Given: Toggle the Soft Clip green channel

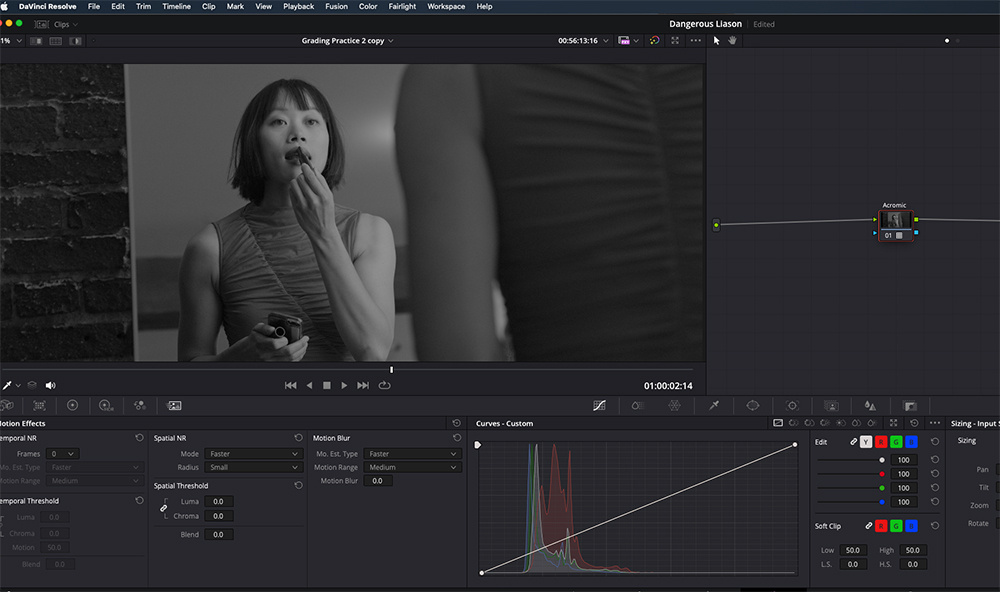Looking at the screenshot, I should click(x=896, y=526).
